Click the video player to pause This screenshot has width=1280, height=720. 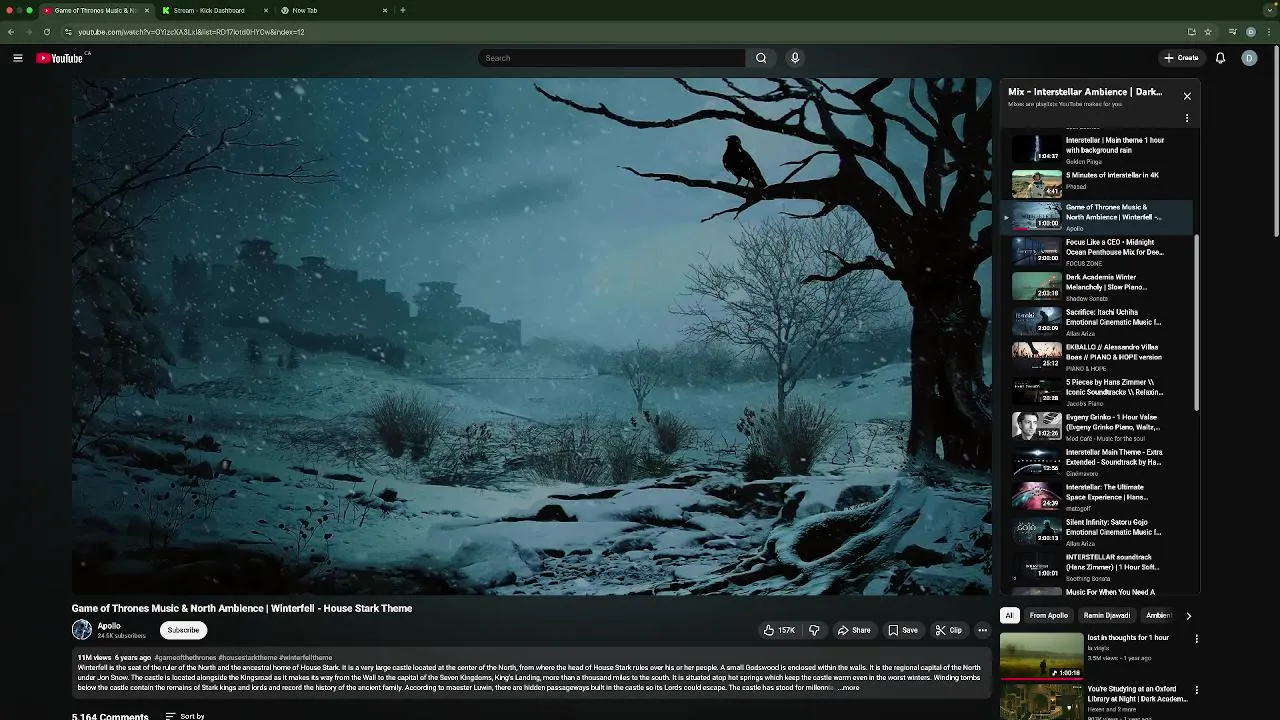pos(531,336)
